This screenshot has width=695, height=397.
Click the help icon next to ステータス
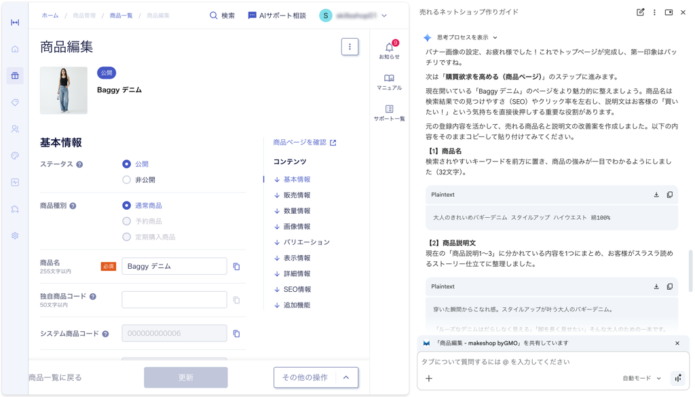click(79, 164)
